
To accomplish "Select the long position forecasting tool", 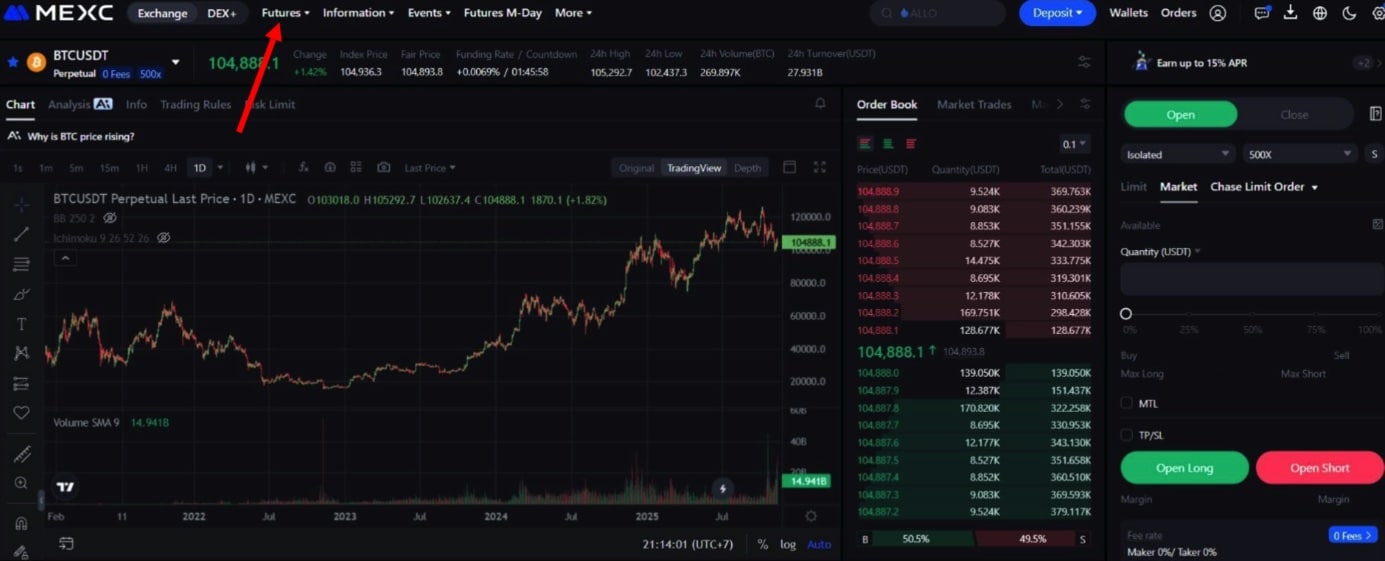I will click(21, 383).
